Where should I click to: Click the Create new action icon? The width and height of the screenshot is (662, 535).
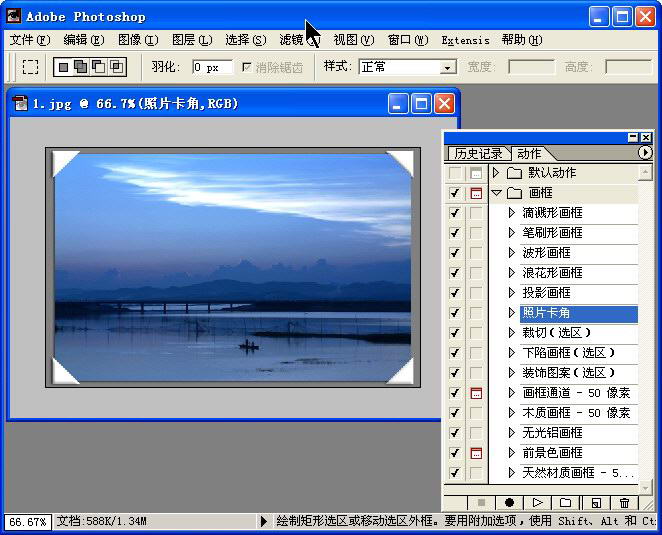pyautogui.click(x=595, y=503)
